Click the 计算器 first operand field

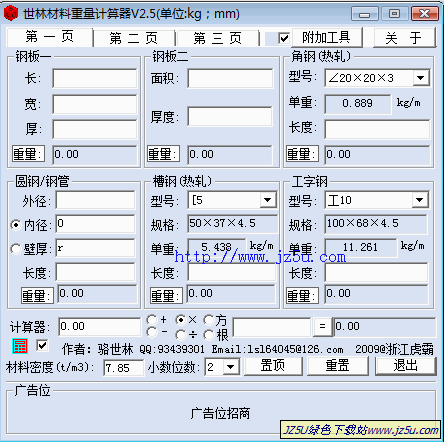(x=100, y=327)
